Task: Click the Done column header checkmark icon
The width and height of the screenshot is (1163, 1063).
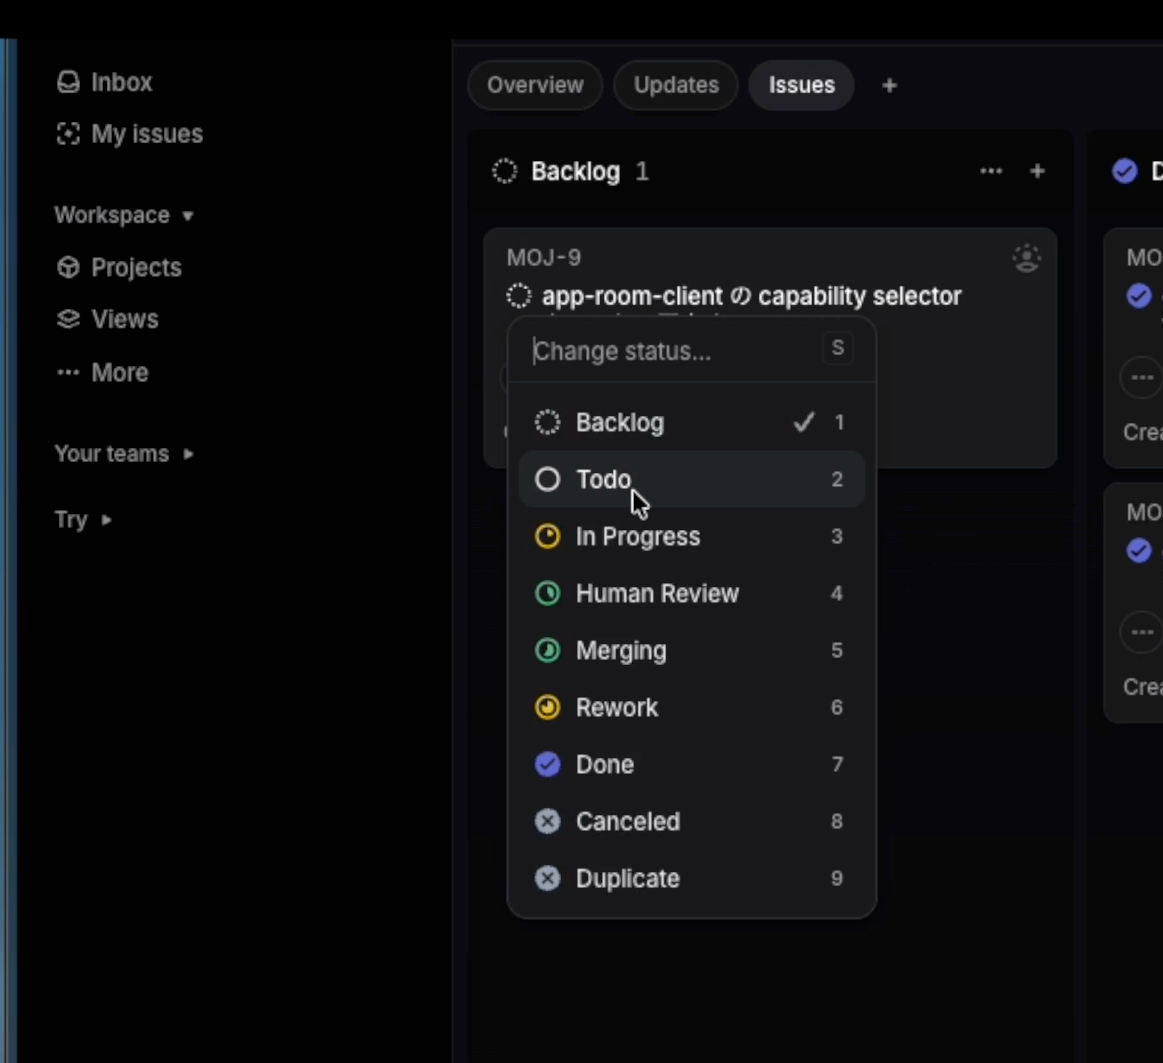Action: (1125, 171)
